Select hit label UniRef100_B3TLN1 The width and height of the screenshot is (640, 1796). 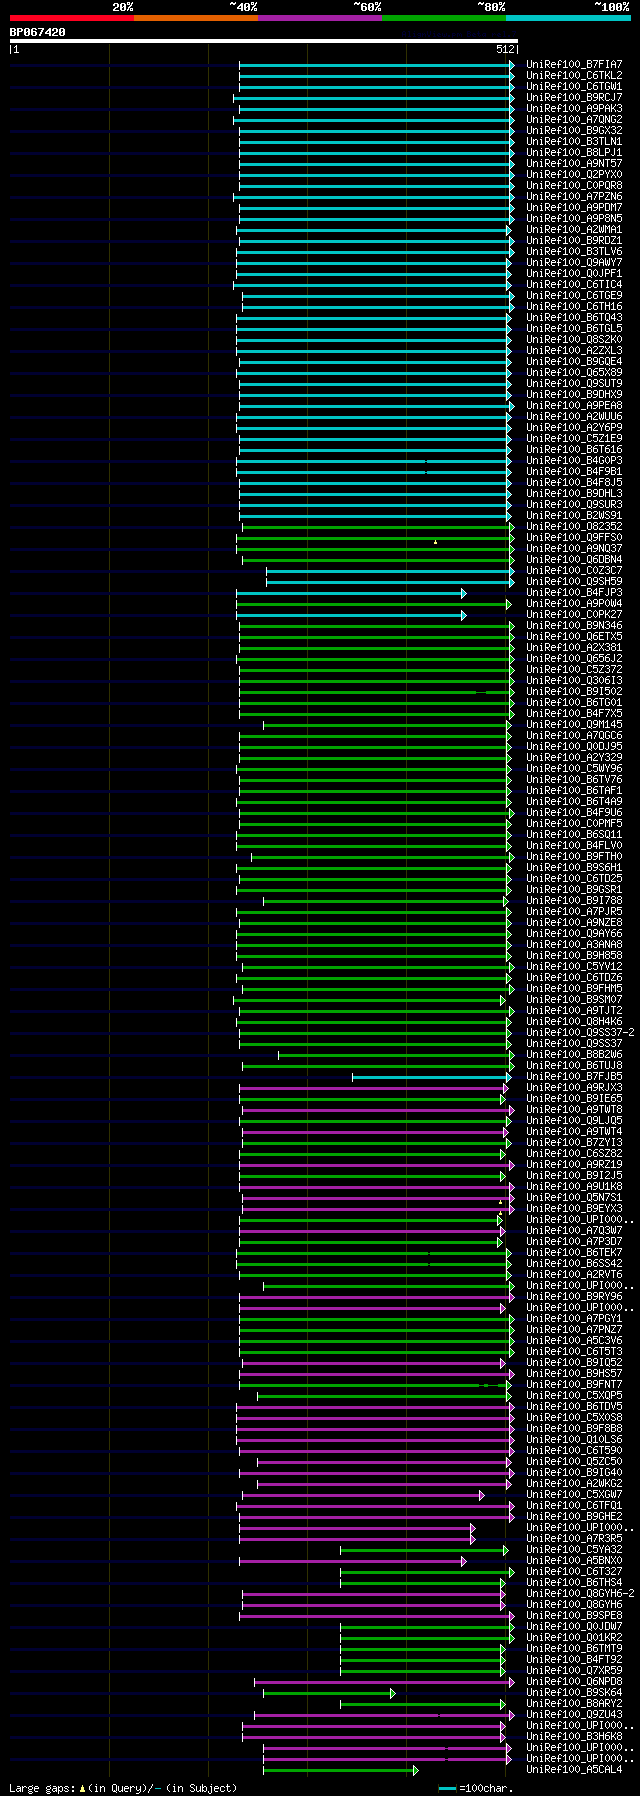click(x=574, y=142)
